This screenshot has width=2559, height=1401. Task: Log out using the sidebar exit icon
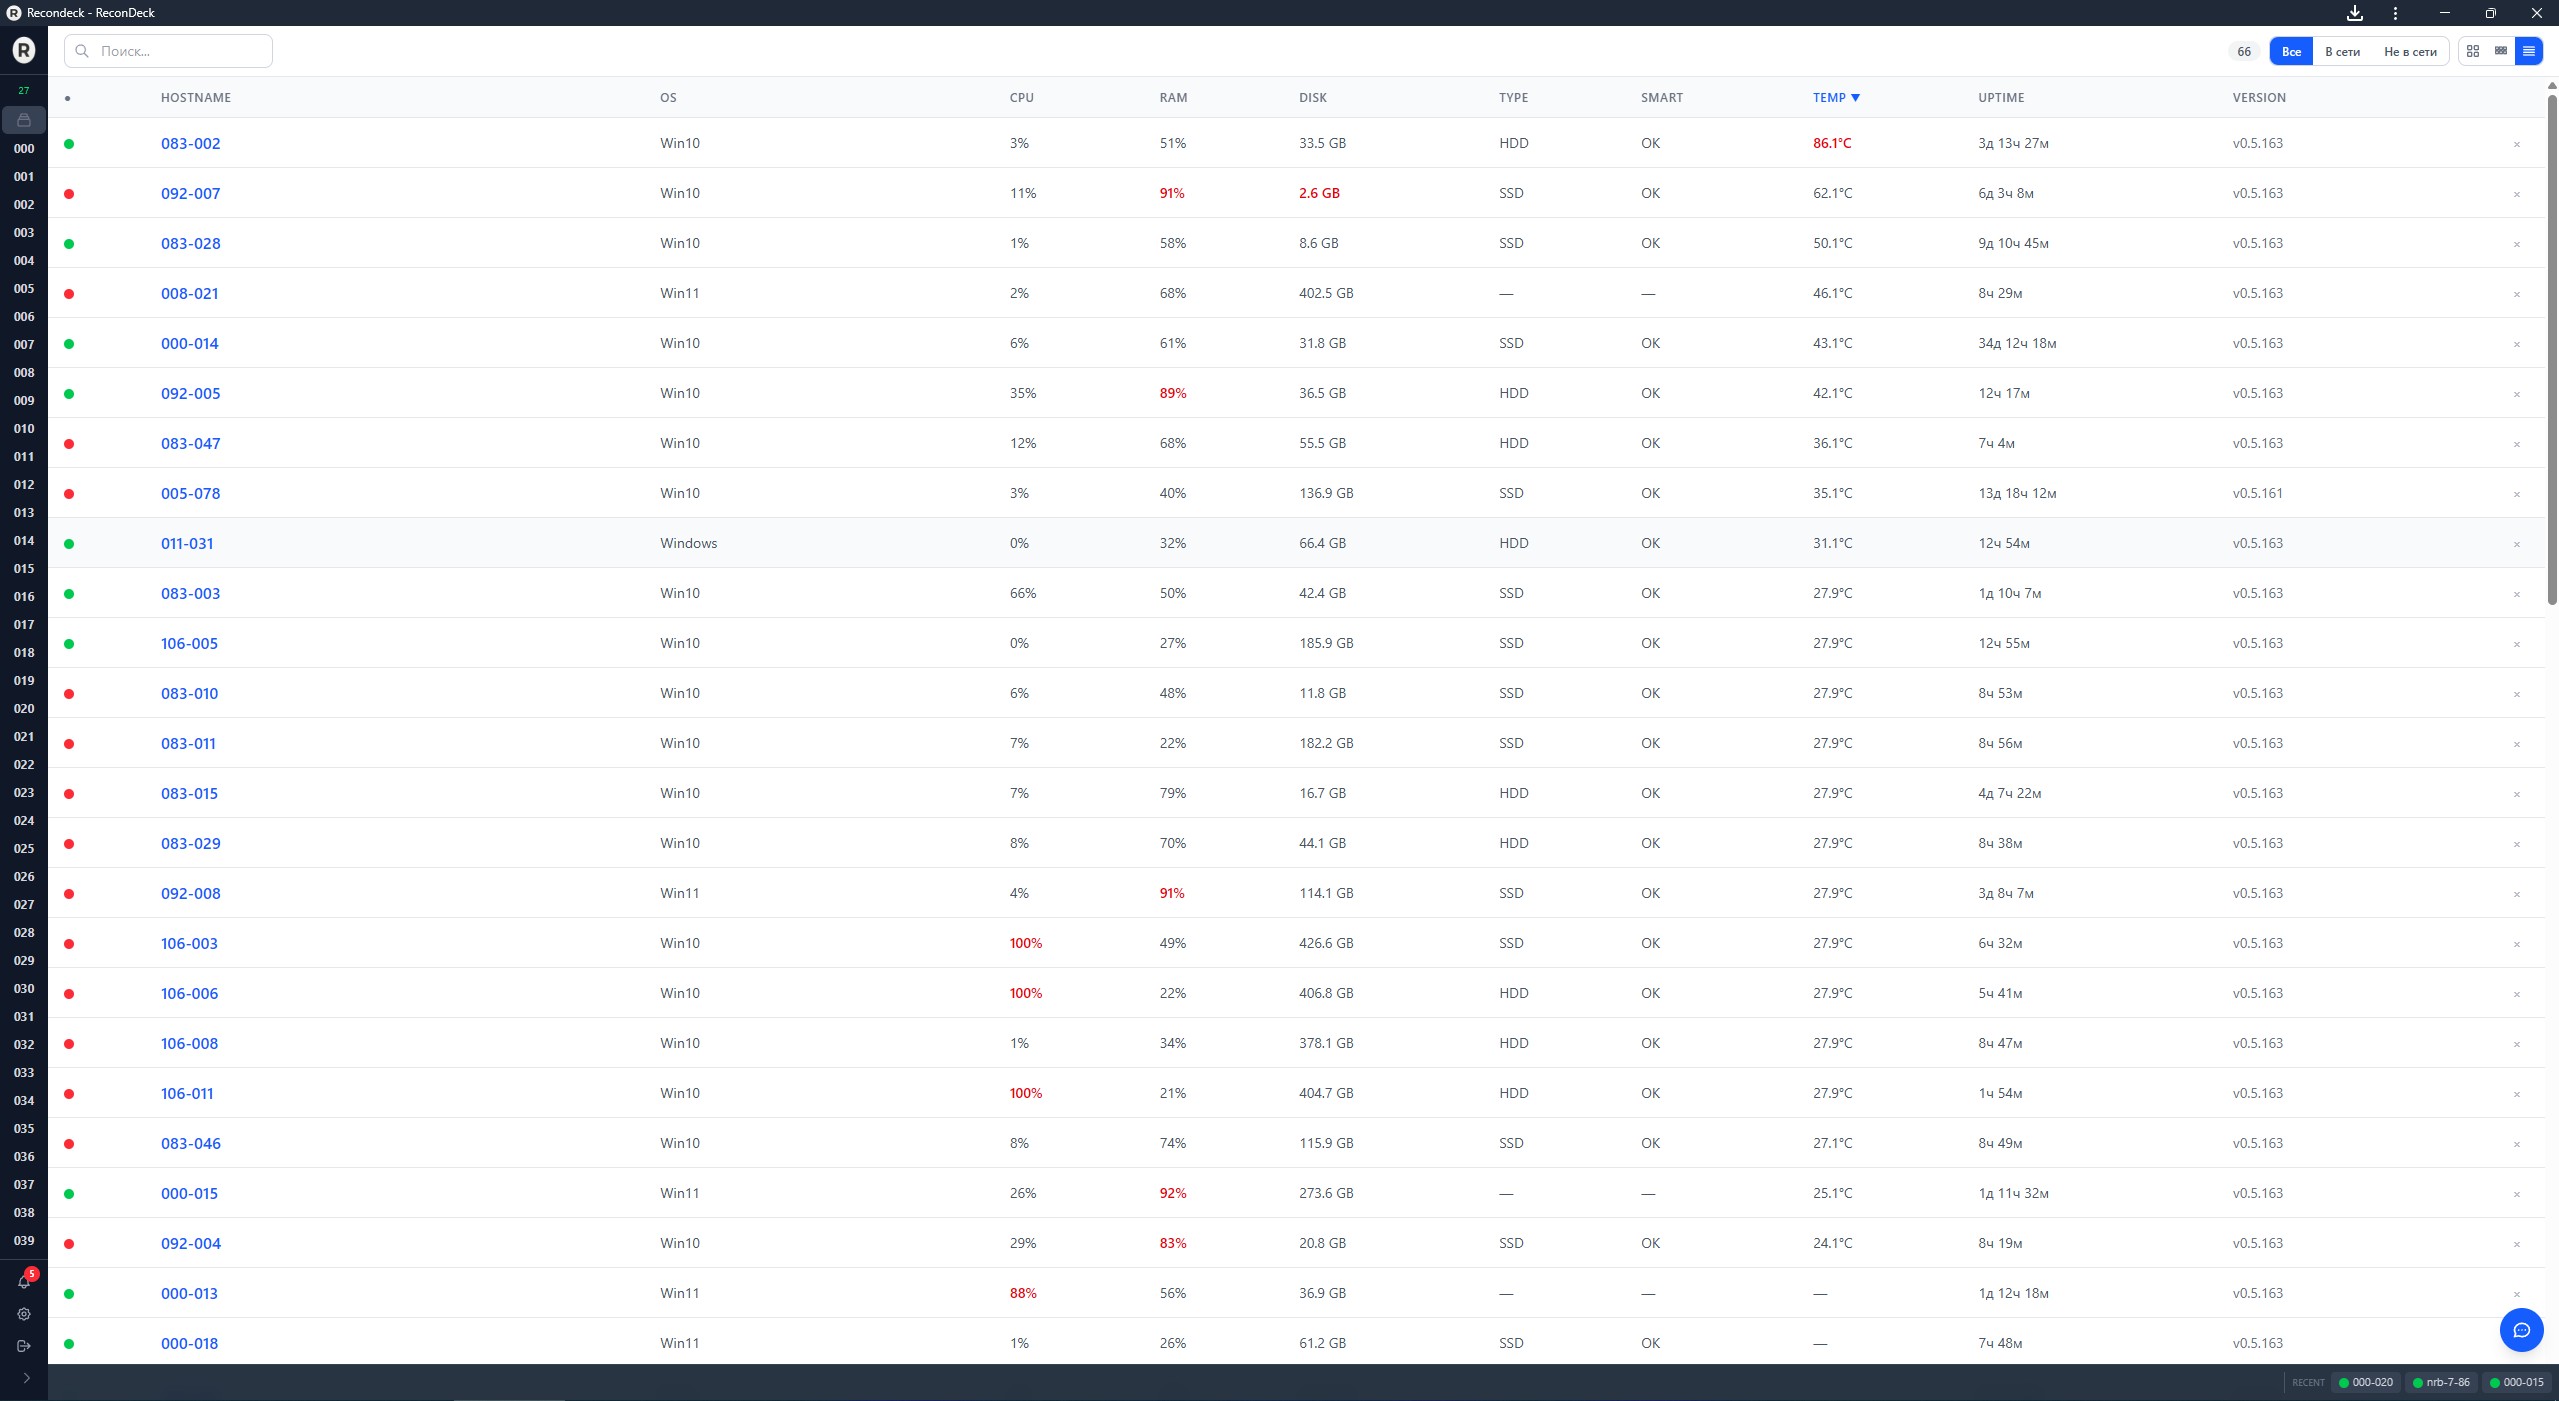[x=23, y=1347]
